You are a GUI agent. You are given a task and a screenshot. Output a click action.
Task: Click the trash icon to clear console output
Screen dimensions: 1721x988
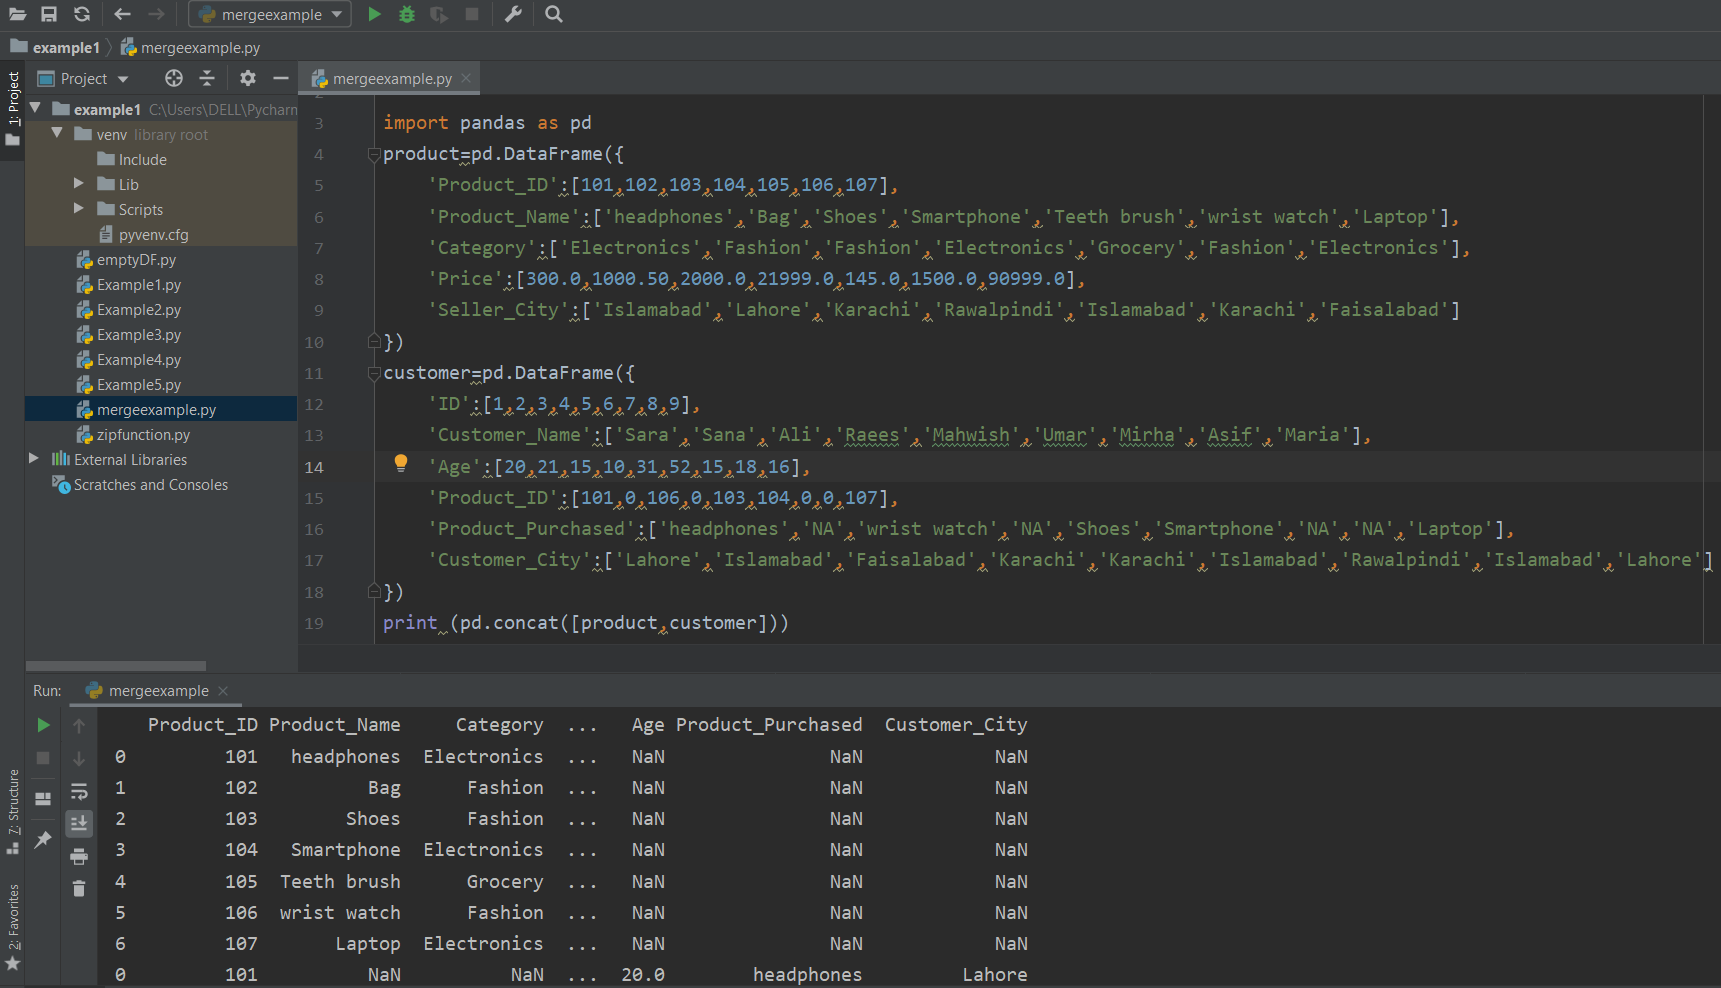coord(79,888)
